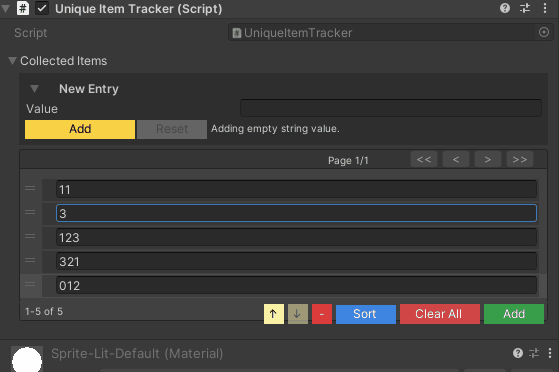Click the yellow Add button in New Entry
Screen dimensions: 559x372
(80, 129)
